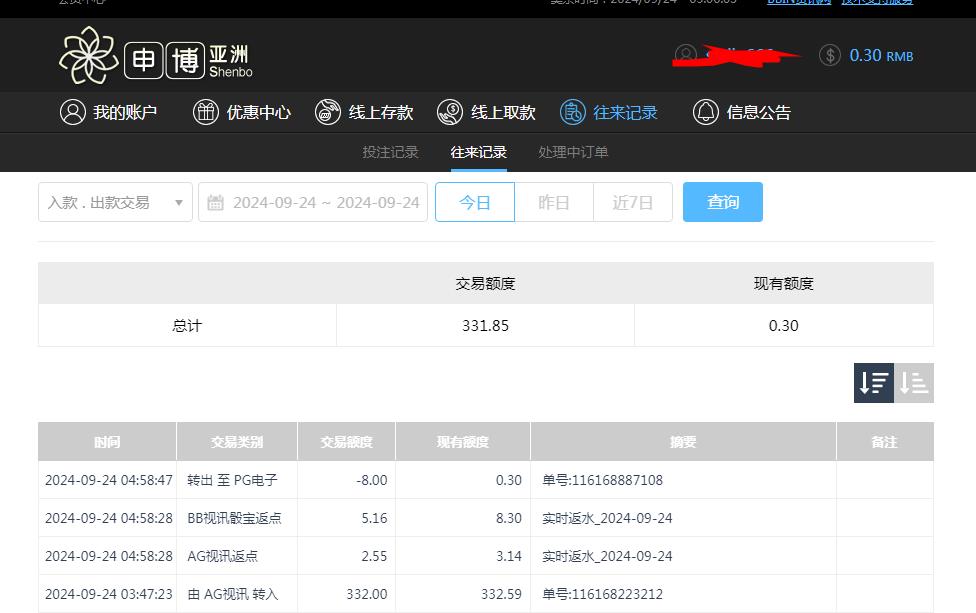Enable ascending sort order
The image size is (976, 613).
pos(914,383)
